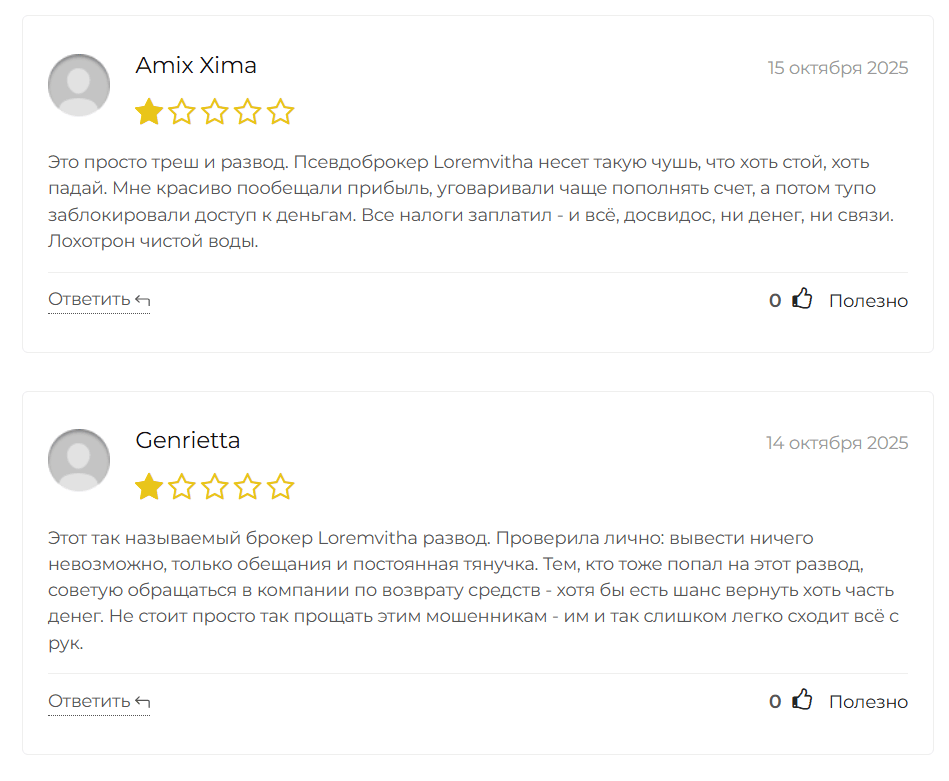Click Genrietta's profile avatar
Image resolution: width=949 pixels, height=781 pixels.
[x=79, y=460]
